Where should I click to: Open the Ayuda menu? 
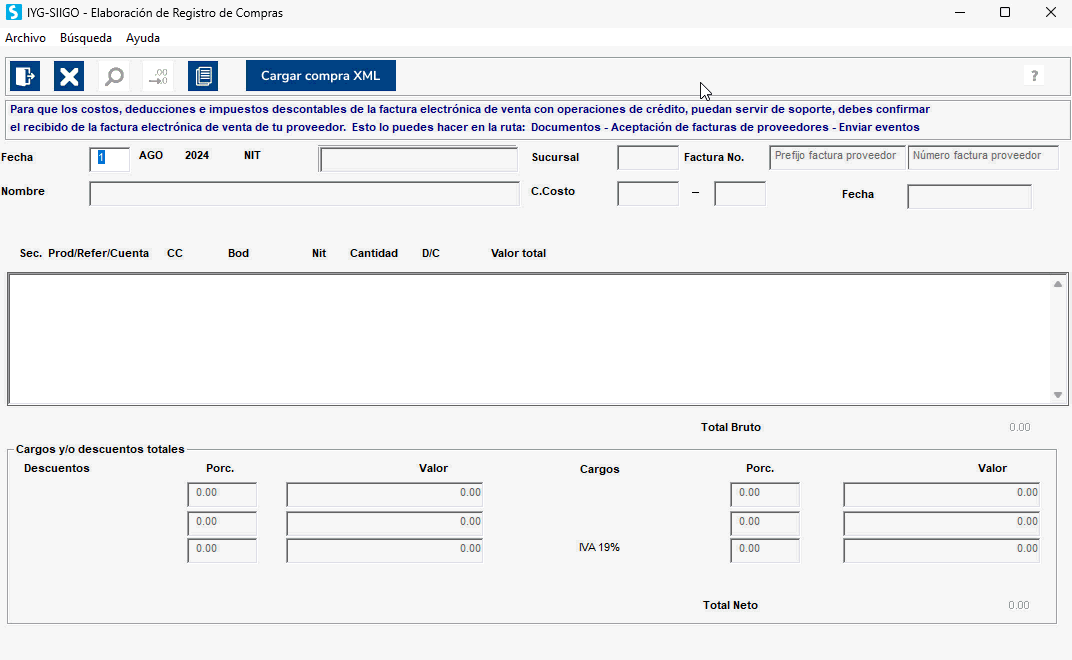click(143, 38)
